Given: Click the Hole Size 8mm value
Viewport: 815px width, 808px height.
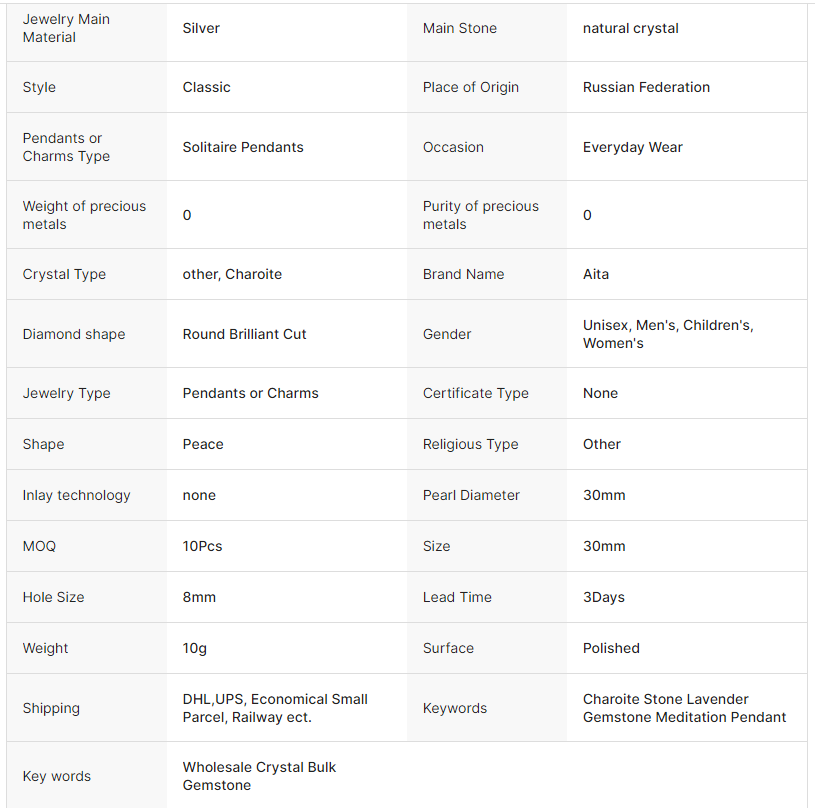Looking at the screenshot, I should click(199, 597).
